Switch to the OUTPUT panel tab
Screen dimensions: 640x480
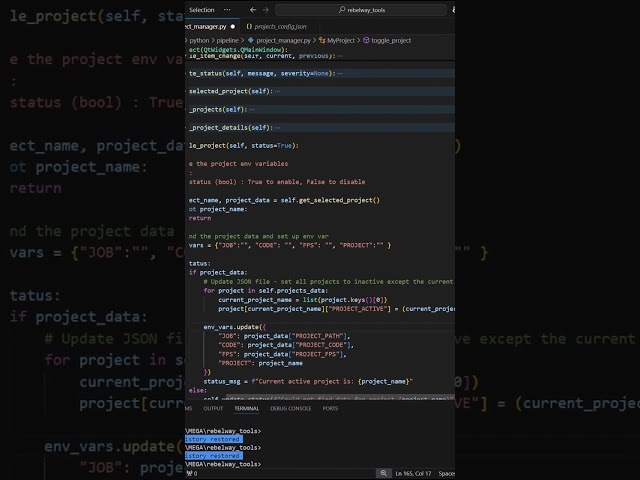coord(213,408)
